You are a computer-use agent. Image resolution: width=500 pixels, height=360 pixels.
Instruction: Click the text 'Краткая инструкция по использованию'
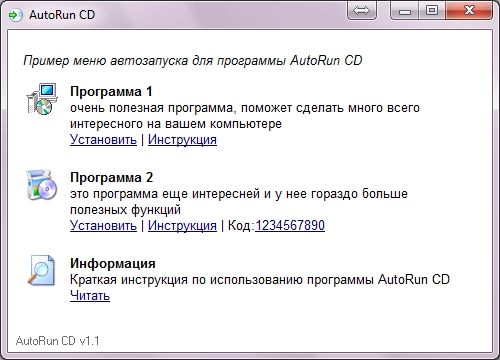[x=186, y=279]
